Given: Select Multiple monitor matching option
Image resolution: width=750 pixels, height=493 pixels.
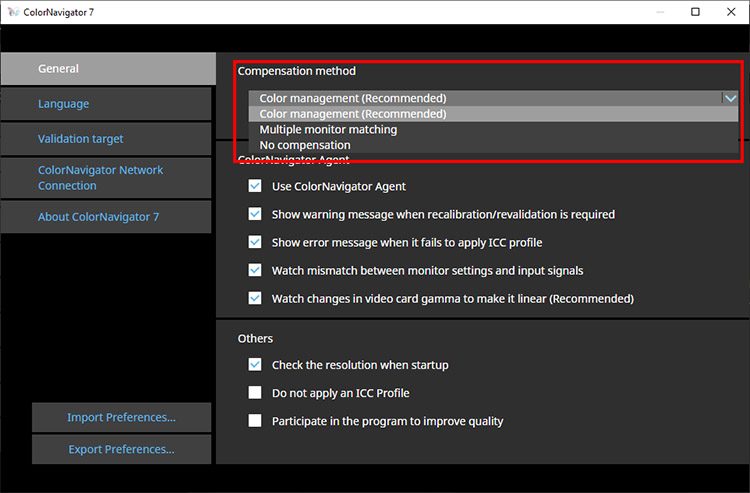Looking at the screenshot, I should pyautogui.click(x=493, y=130).
